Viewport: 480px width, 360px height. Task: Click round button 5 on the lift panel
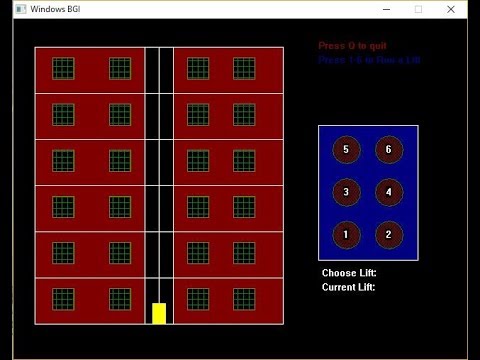click(x=346, y=149)
